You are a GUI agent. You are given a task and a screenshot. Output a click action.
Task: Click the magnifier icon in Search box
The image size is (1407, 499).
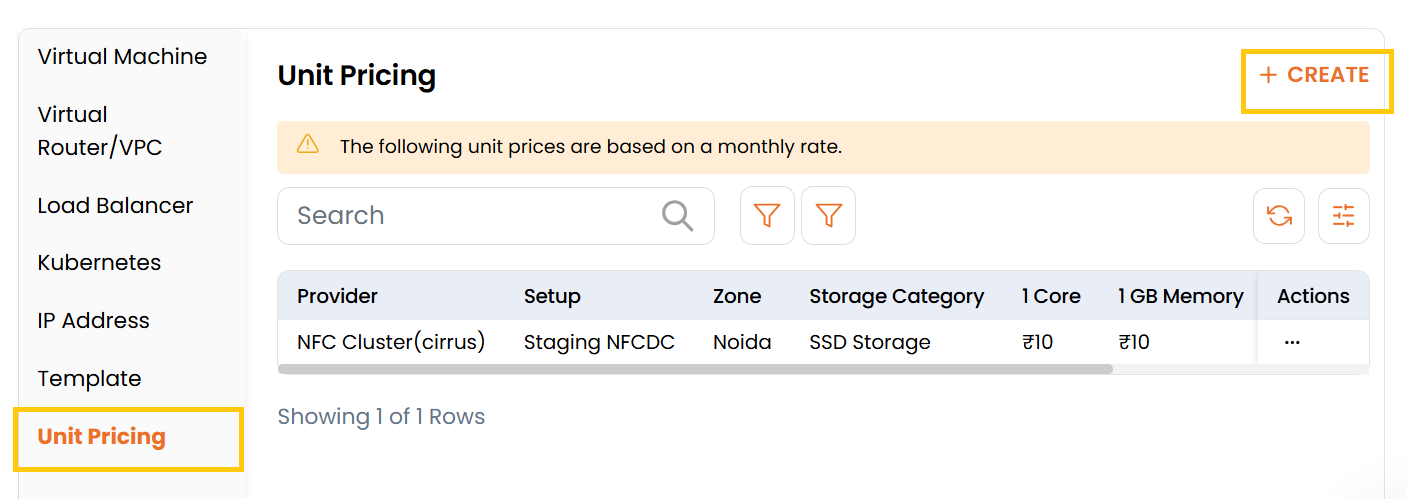click(677, 216)
